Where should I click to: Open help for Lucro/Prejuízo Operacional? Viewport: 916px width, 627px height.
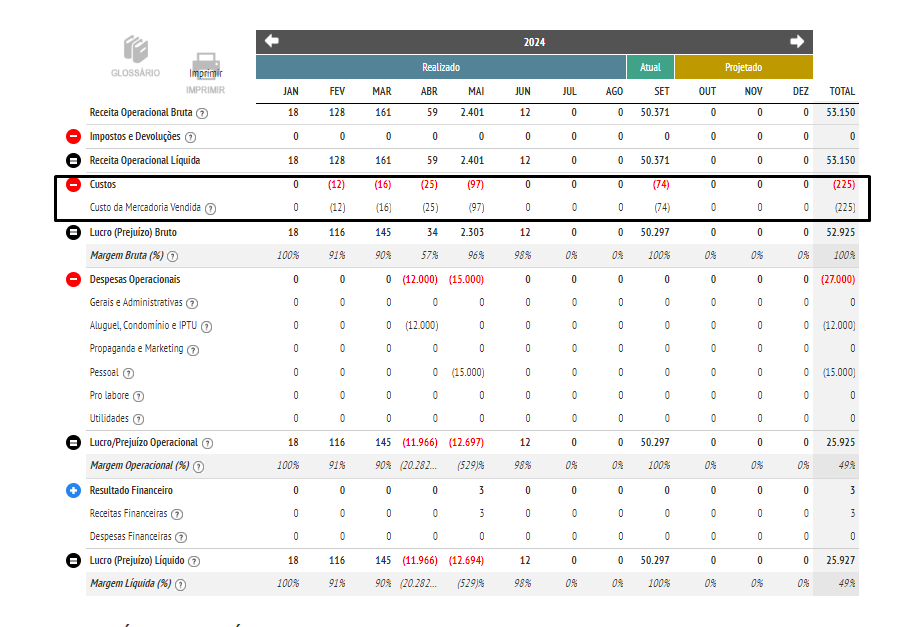point(207,444)
